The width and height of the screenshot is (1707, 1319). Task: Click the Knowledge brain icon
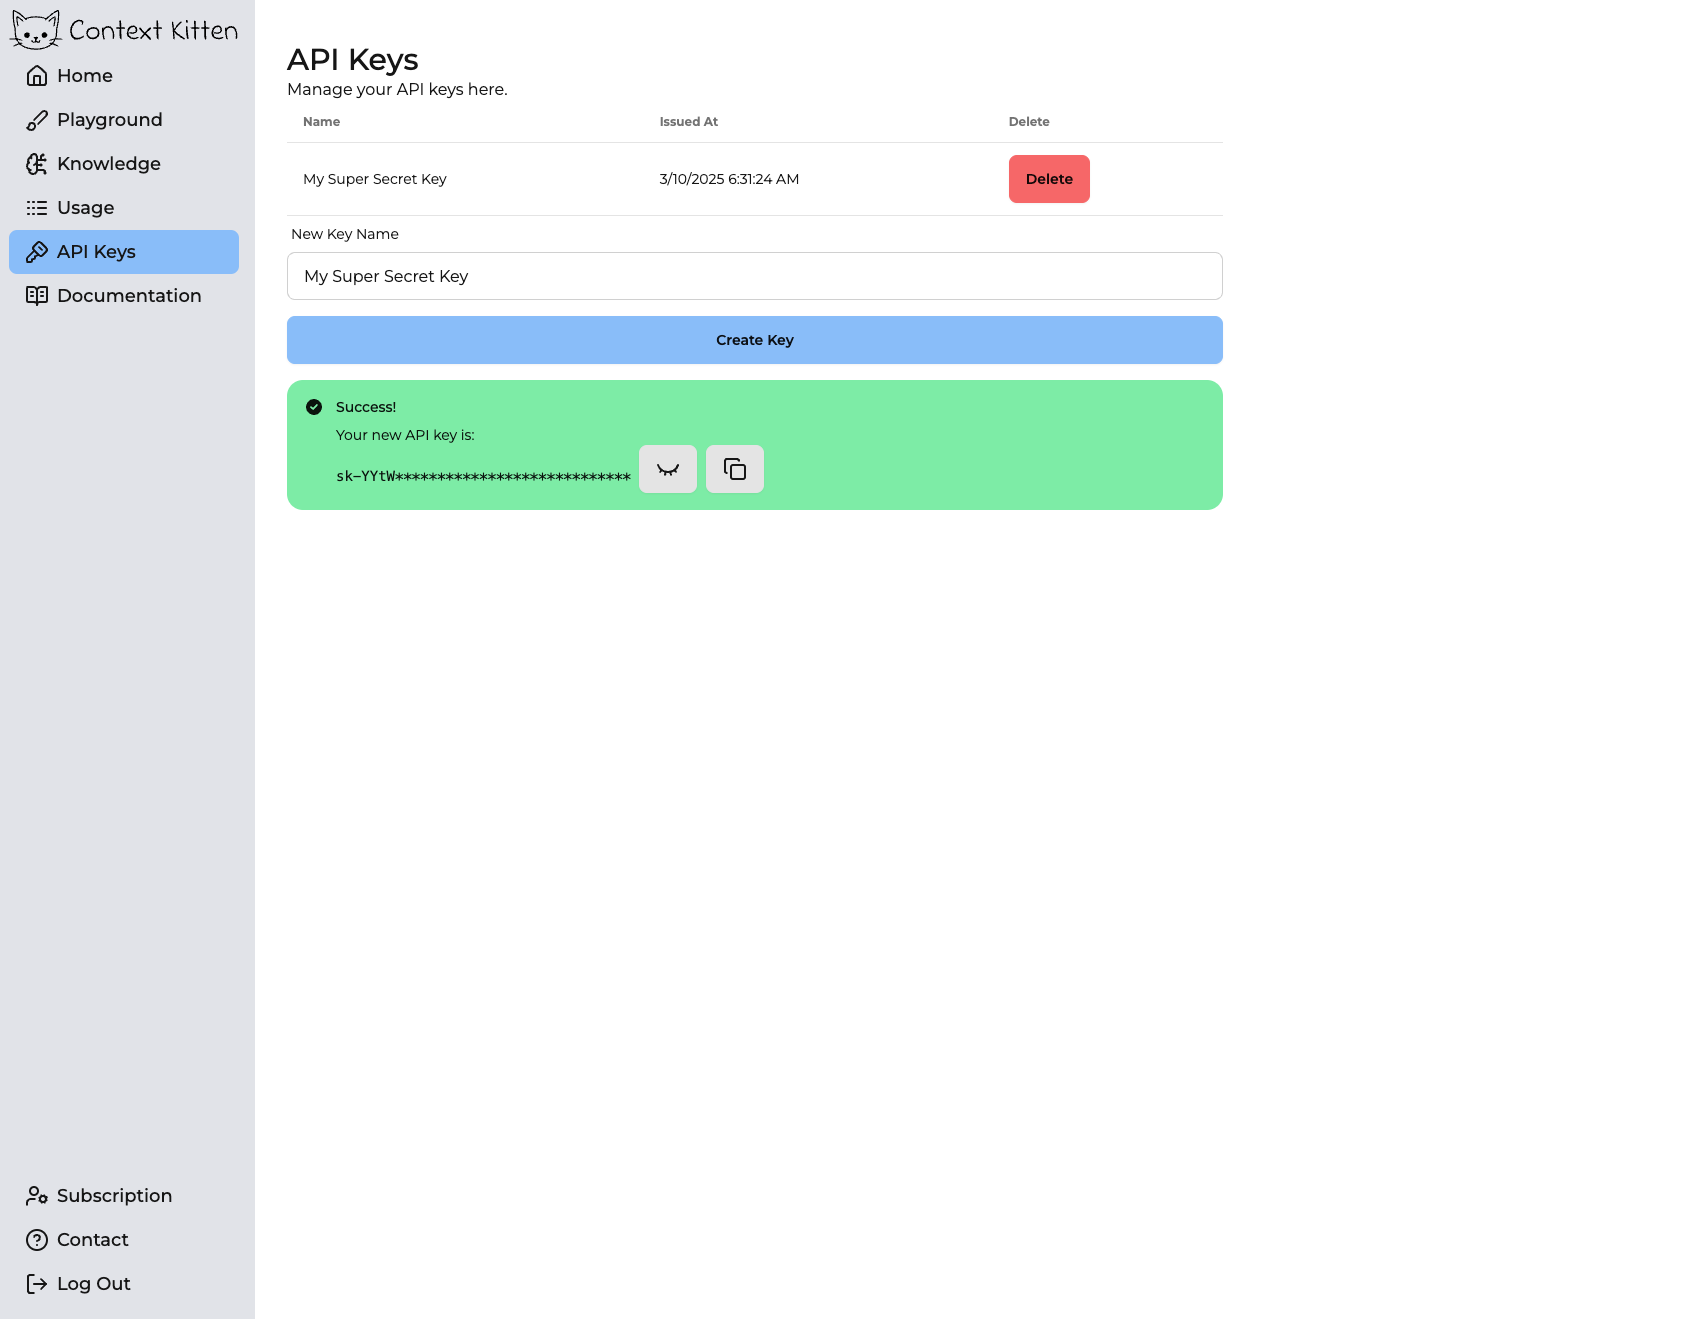pyautogui.click(x=37, y=164)
